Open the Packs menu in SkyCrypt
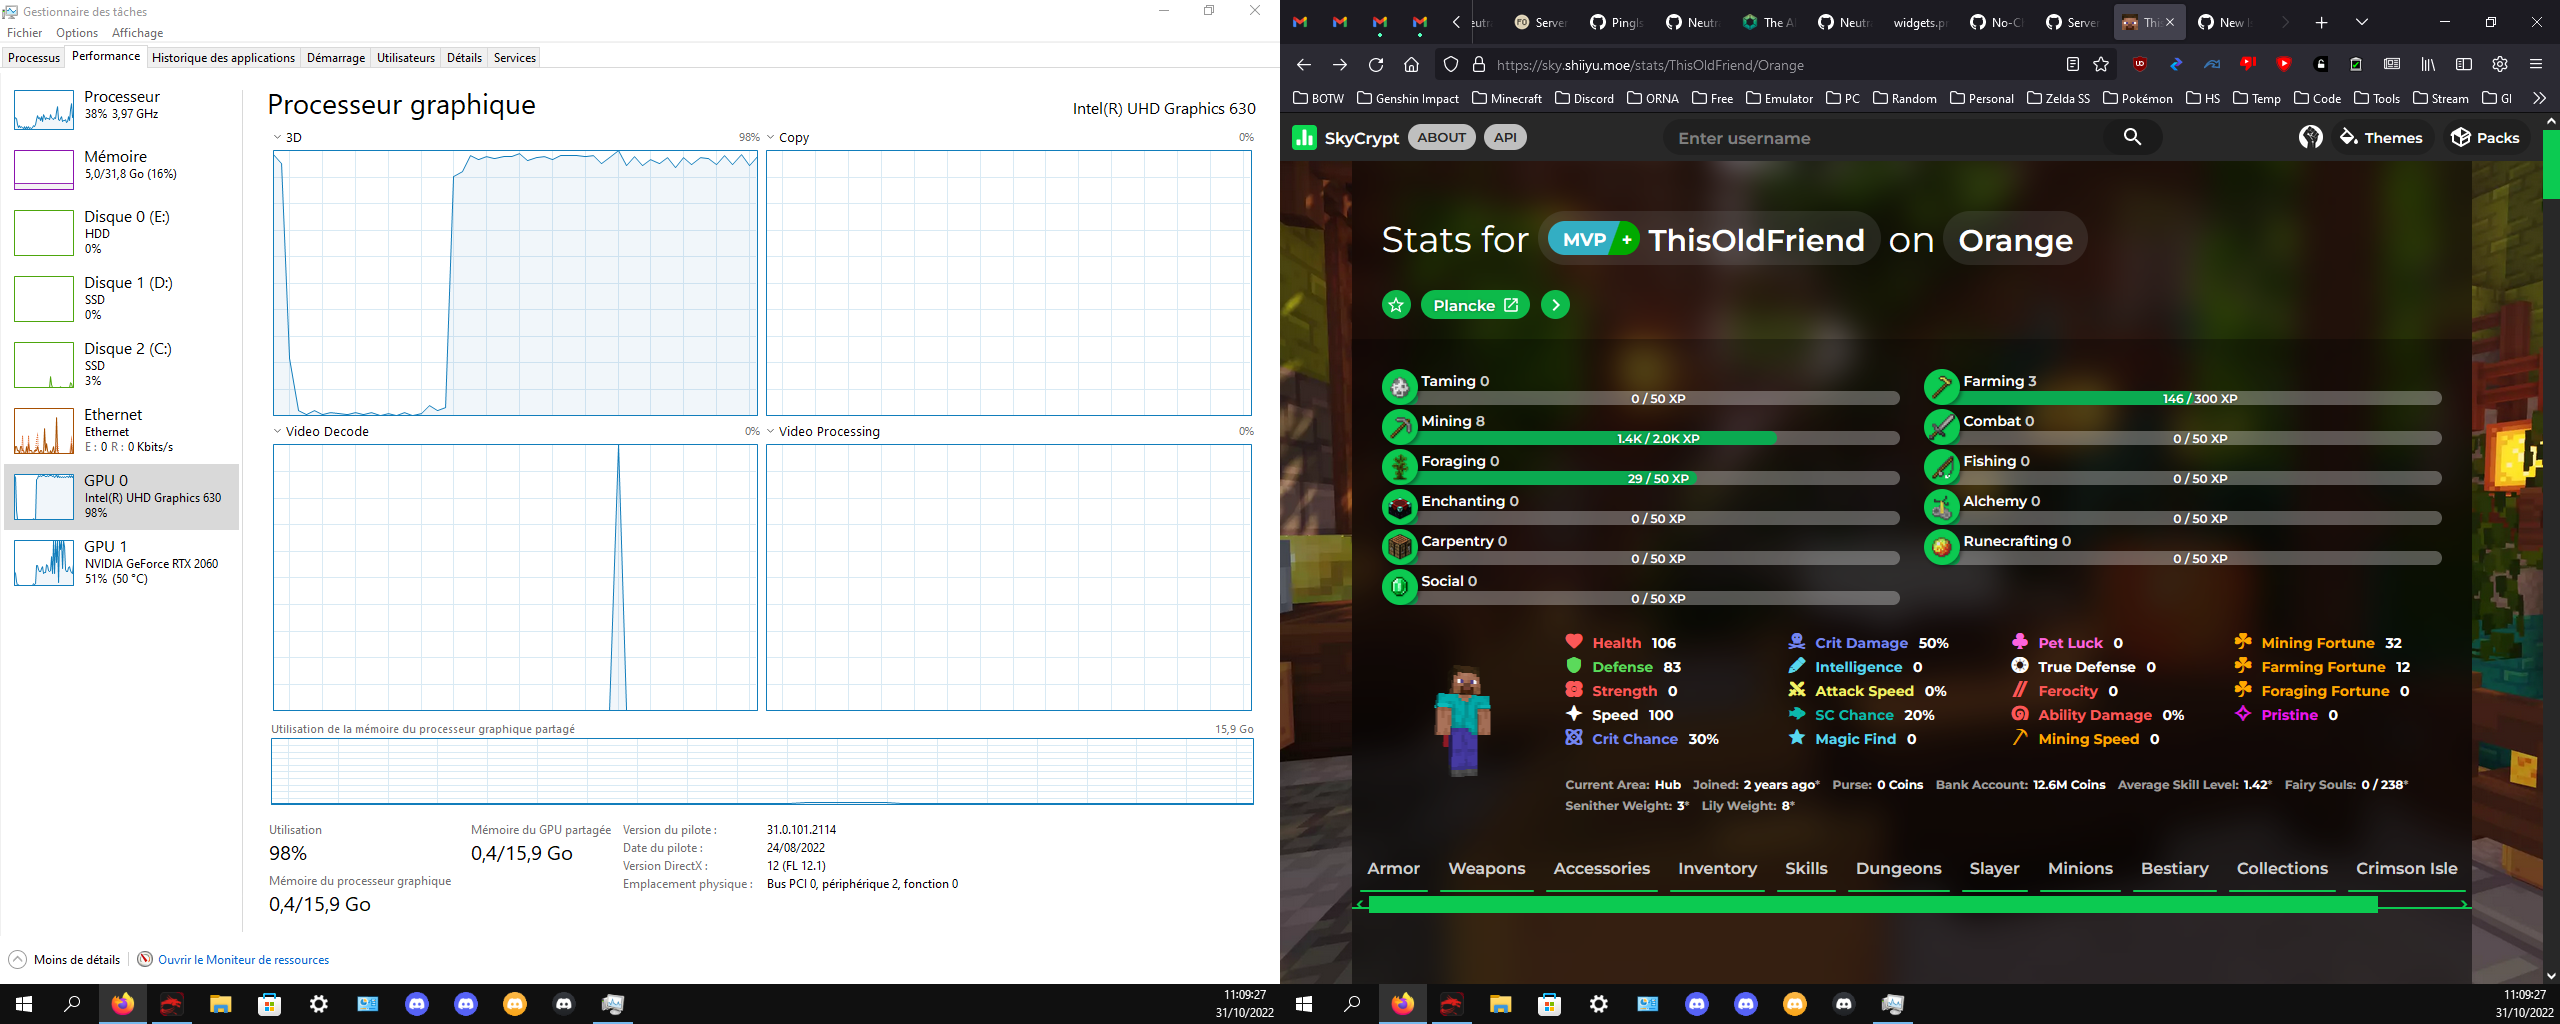Viewport: 2560px width, 1024px height. click(x=2485, y=138)
